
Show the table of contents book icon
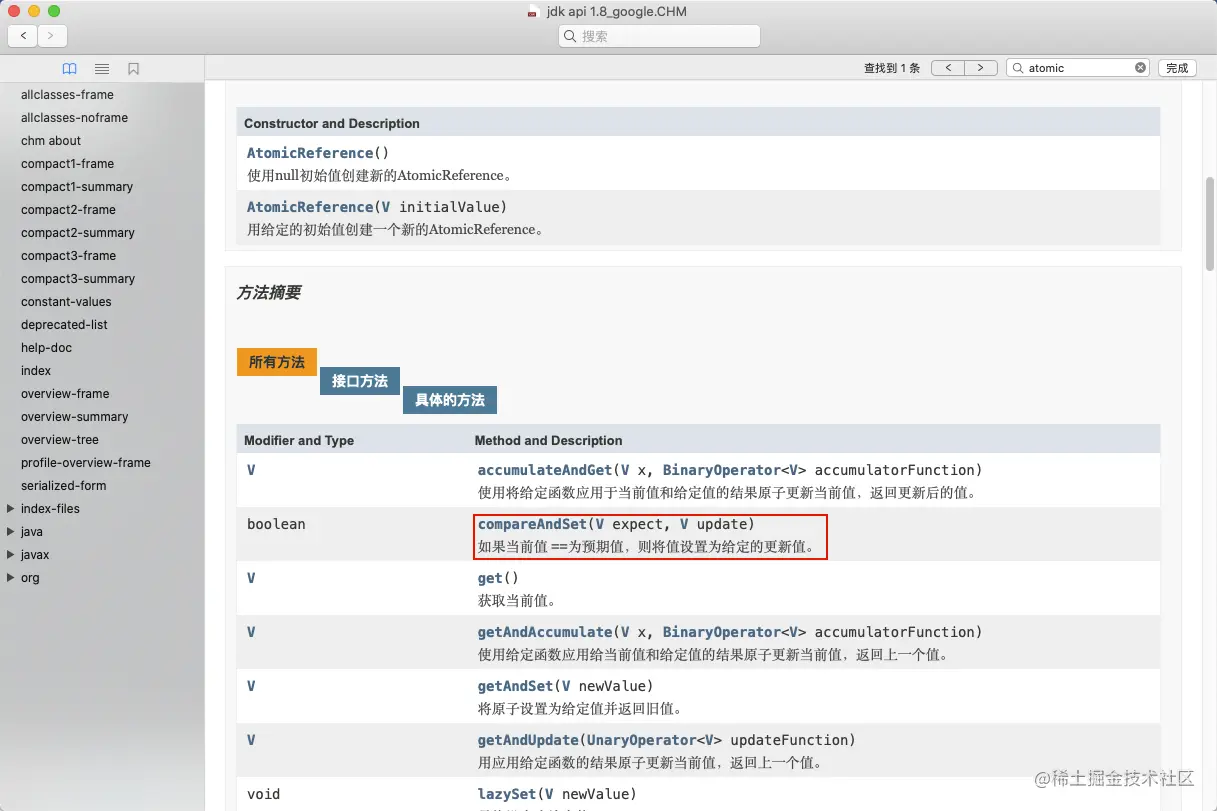coord(69,69)
